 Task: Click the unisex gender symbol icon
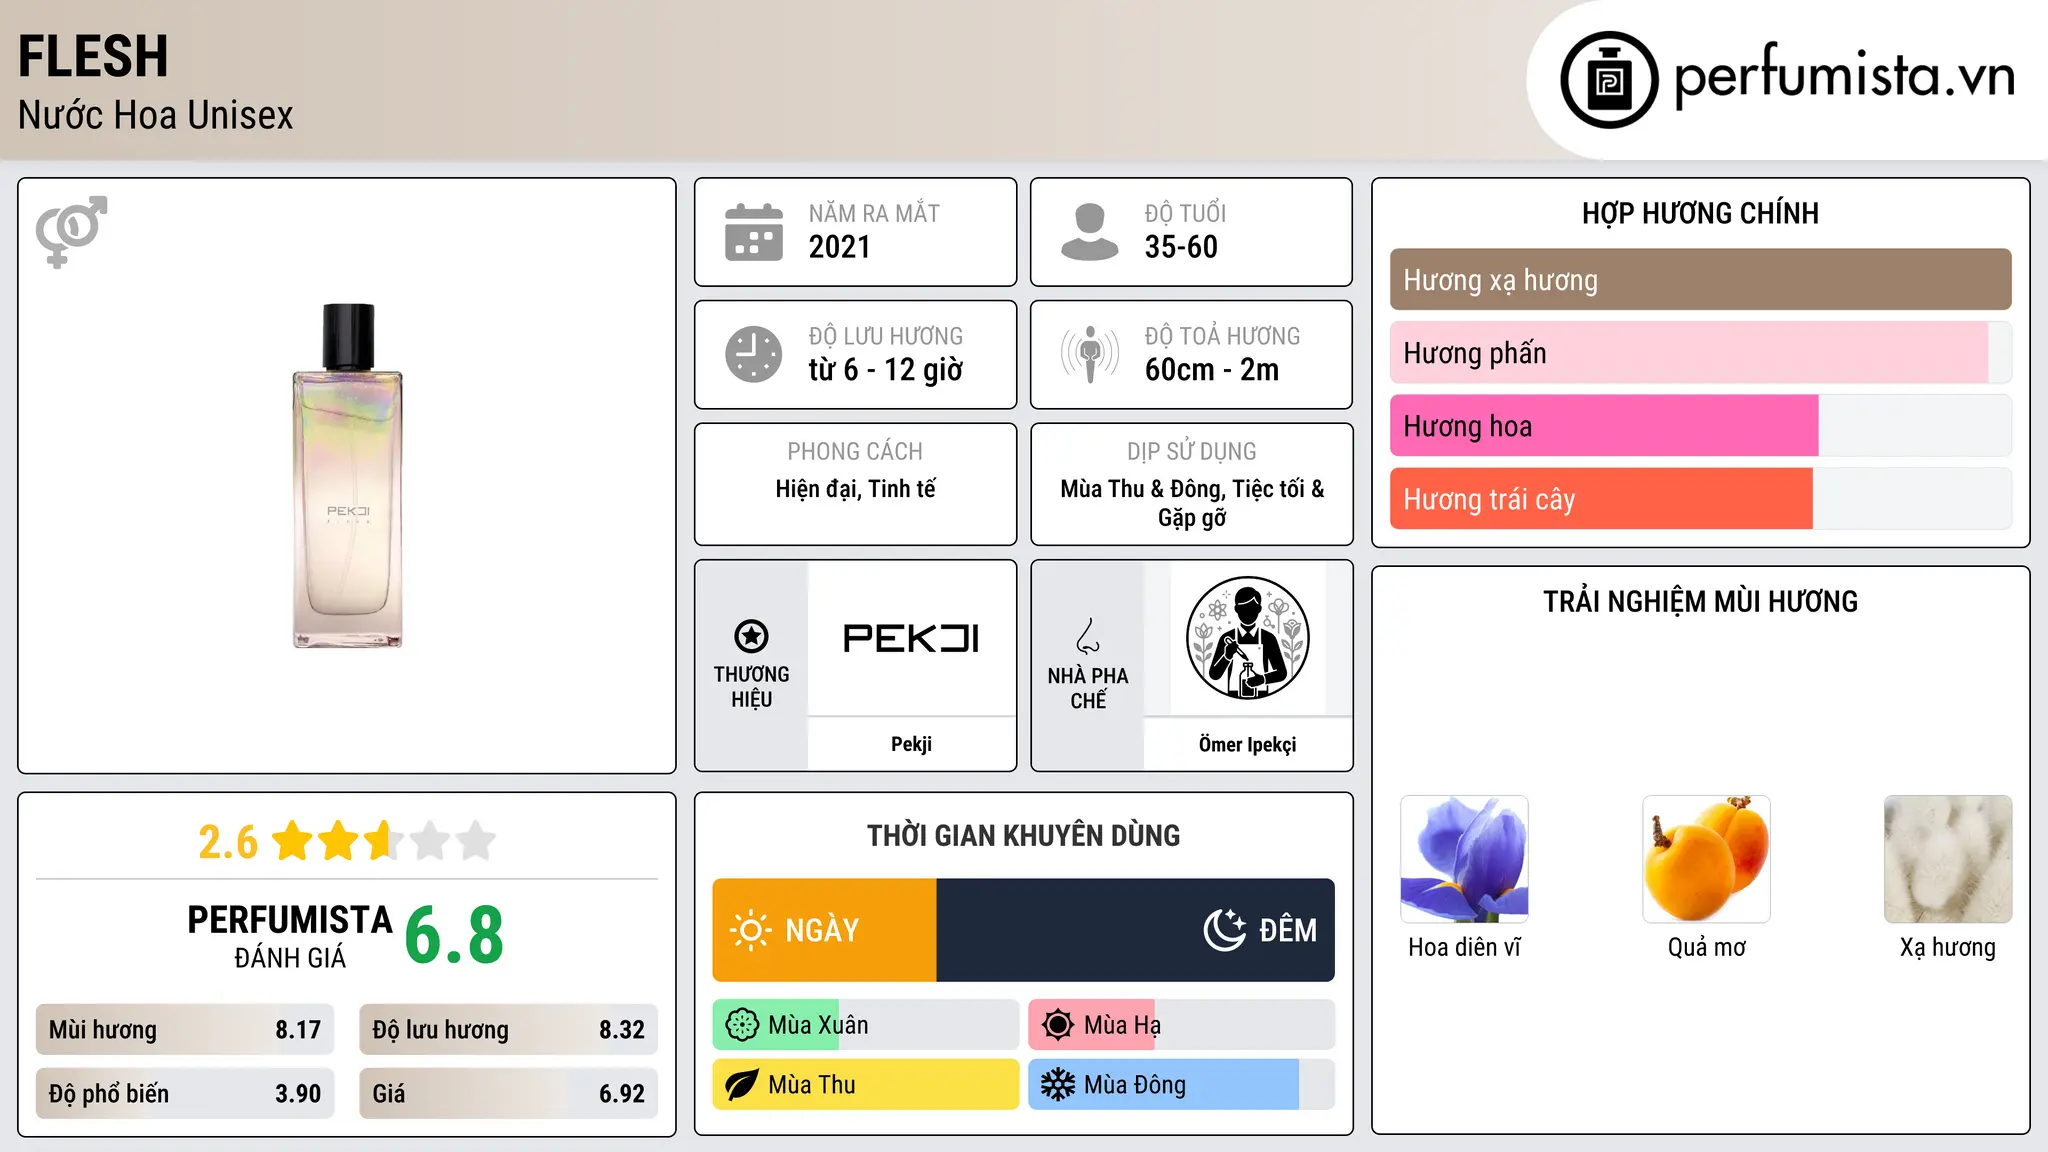(x=71, y=231)
